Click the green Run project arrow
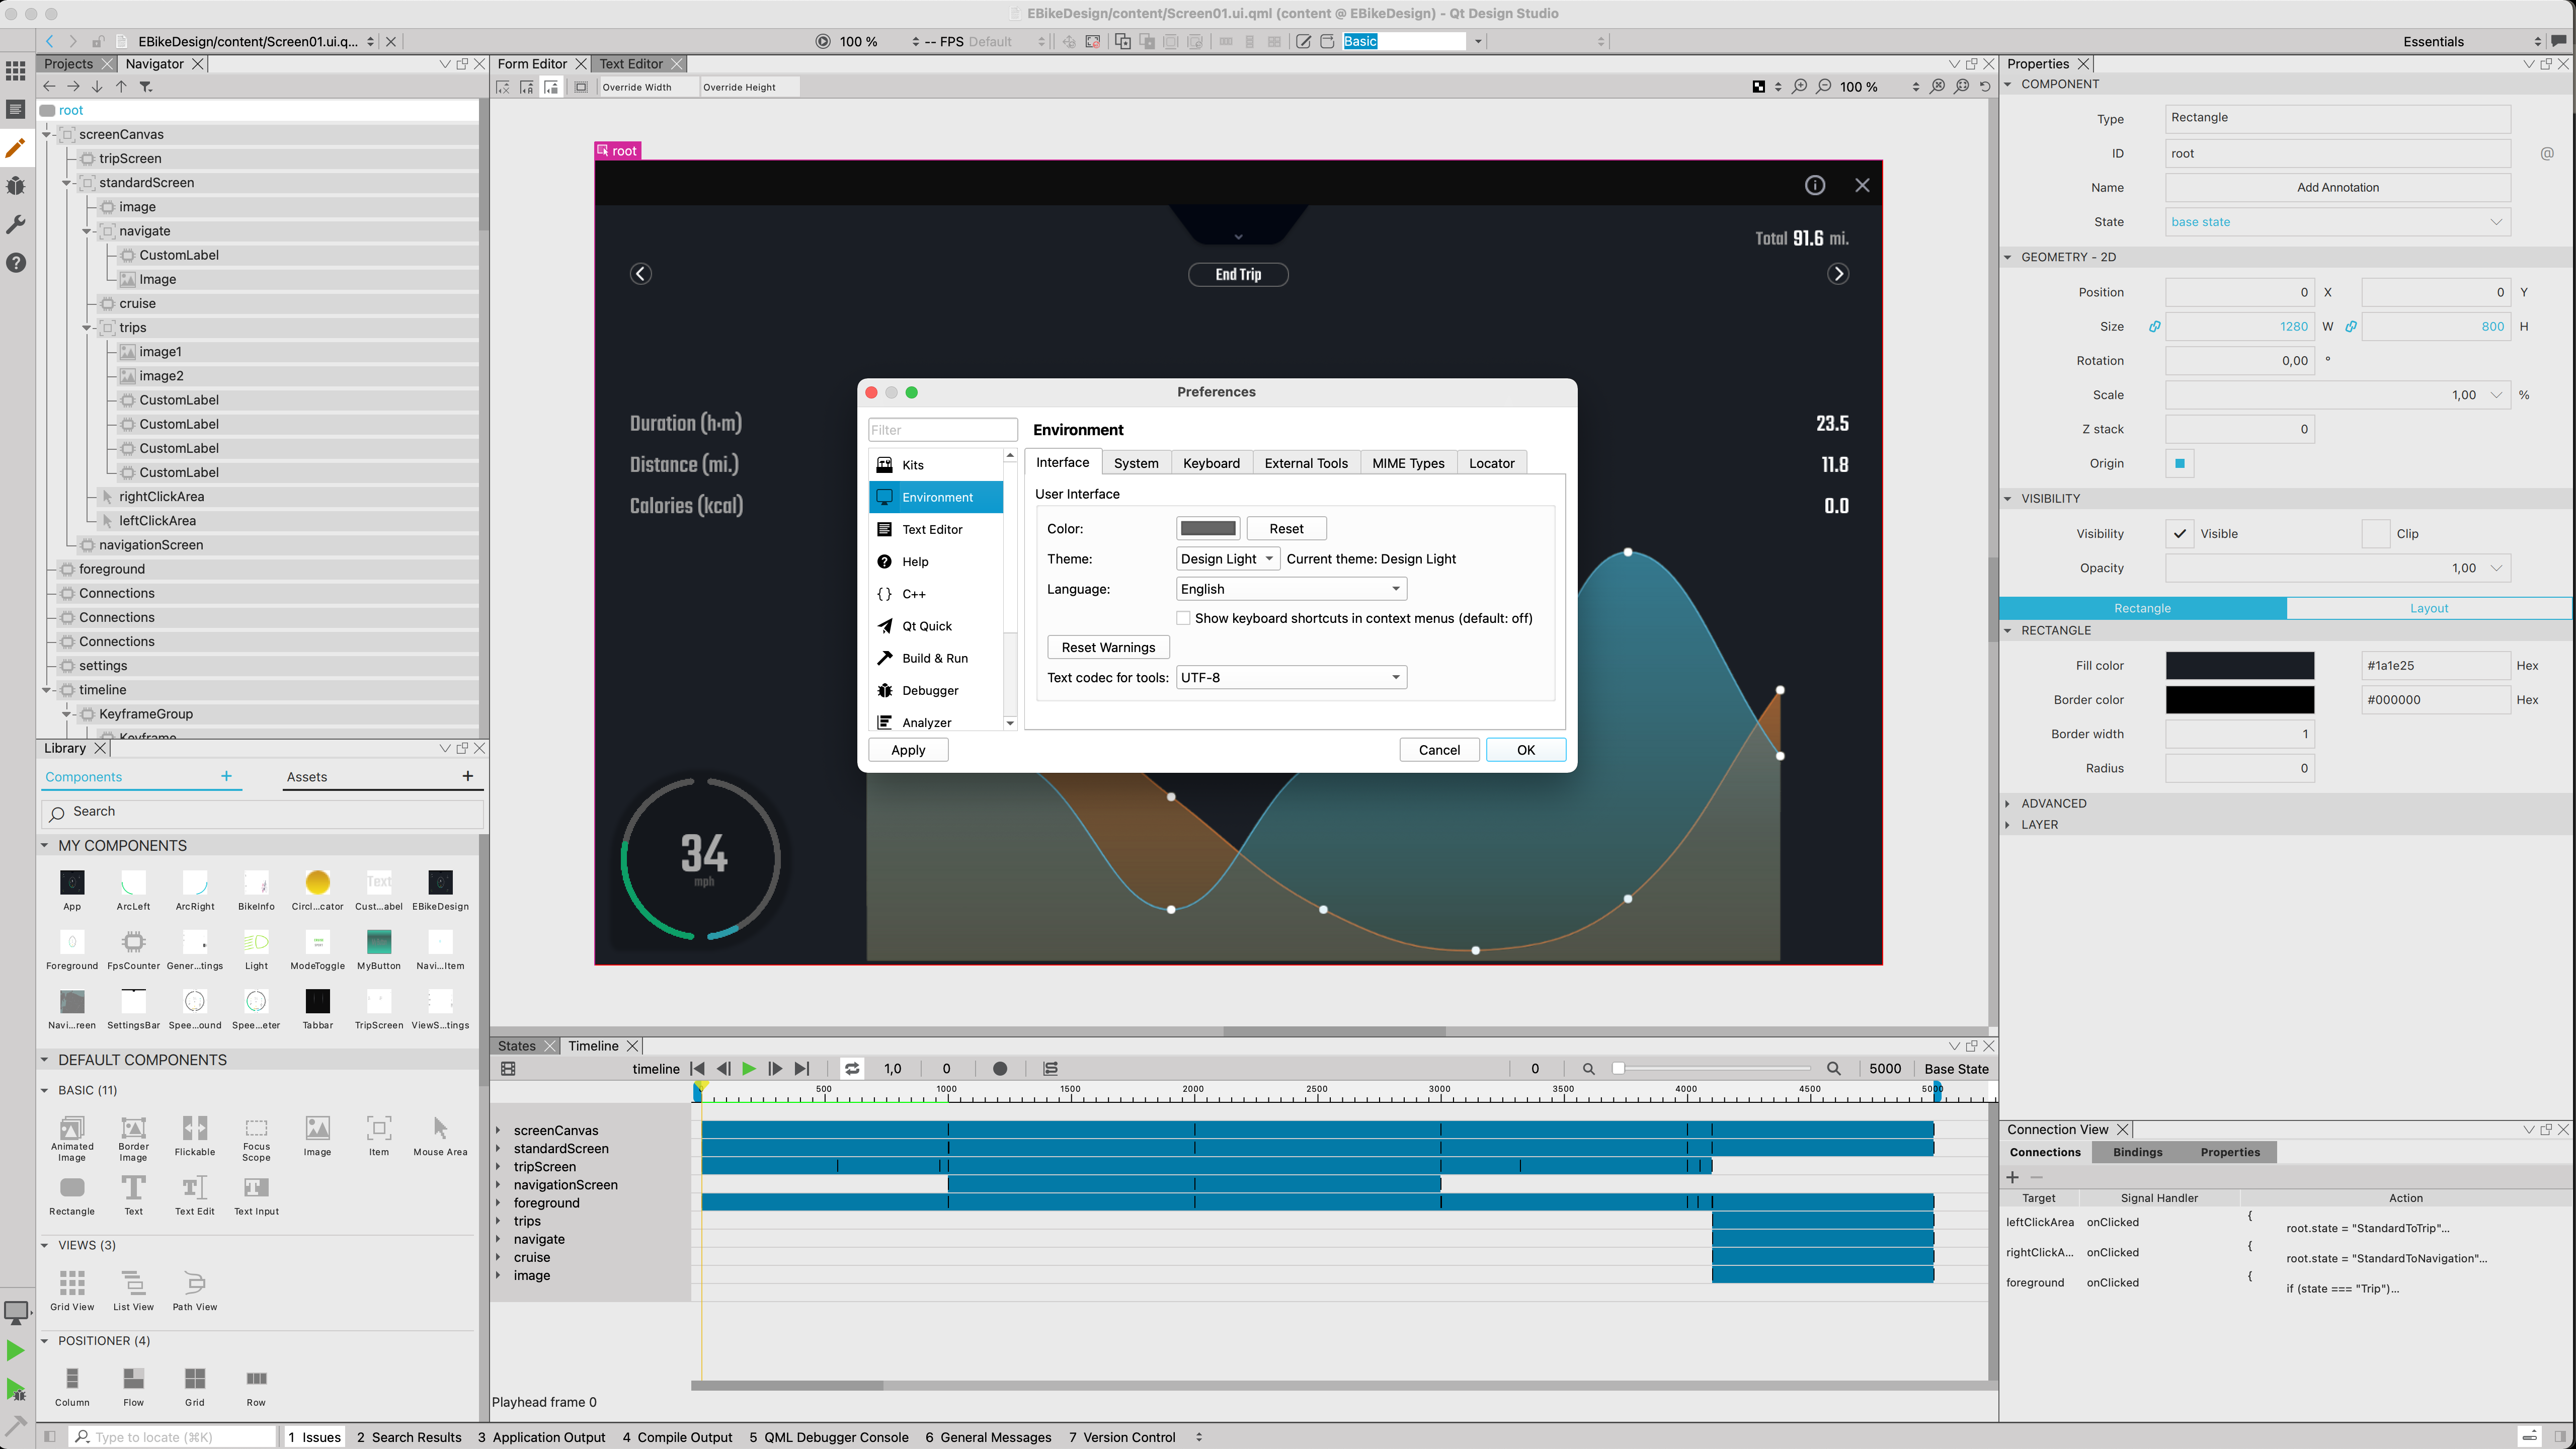The width and height of the screenshot is (2576, 1449). click(16, 1351)
